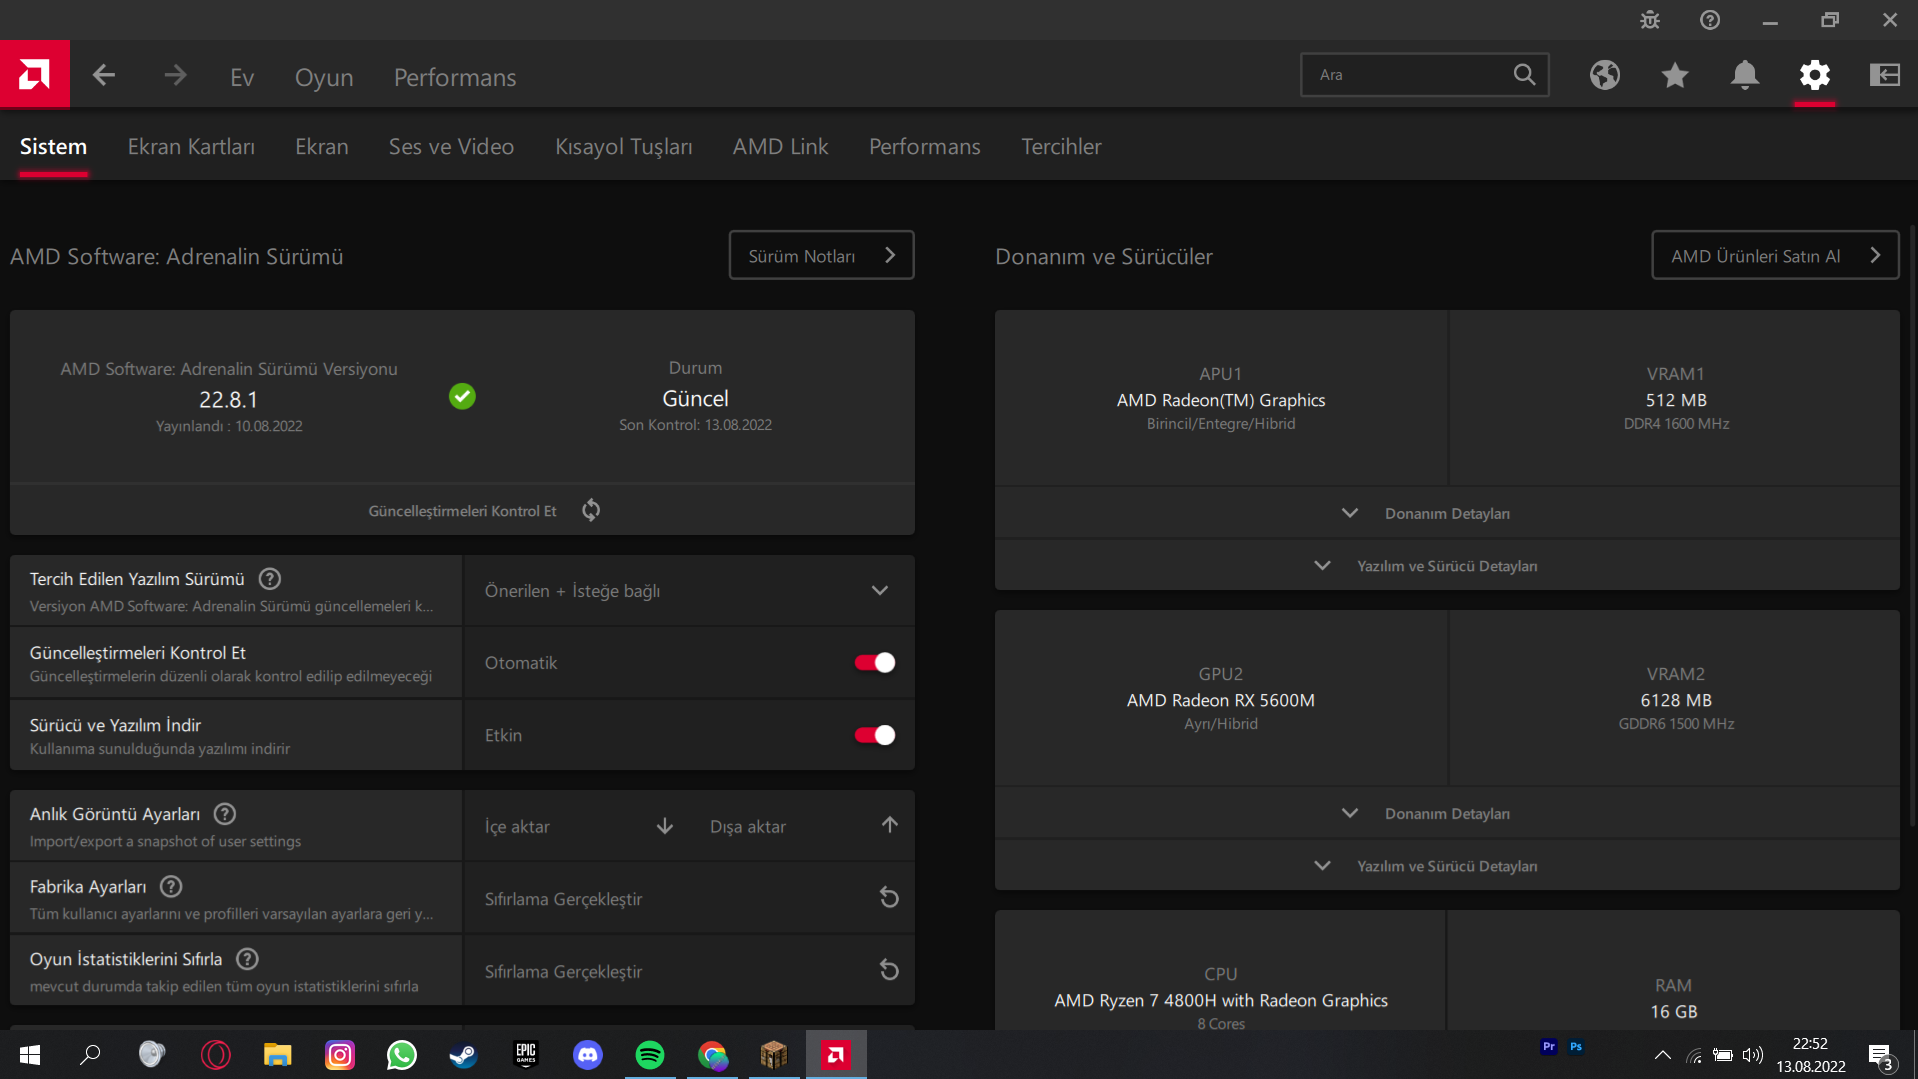Open Performans in the top navigation
1918x1079 pixels.
pyautogui.click(x=455, y=77)
